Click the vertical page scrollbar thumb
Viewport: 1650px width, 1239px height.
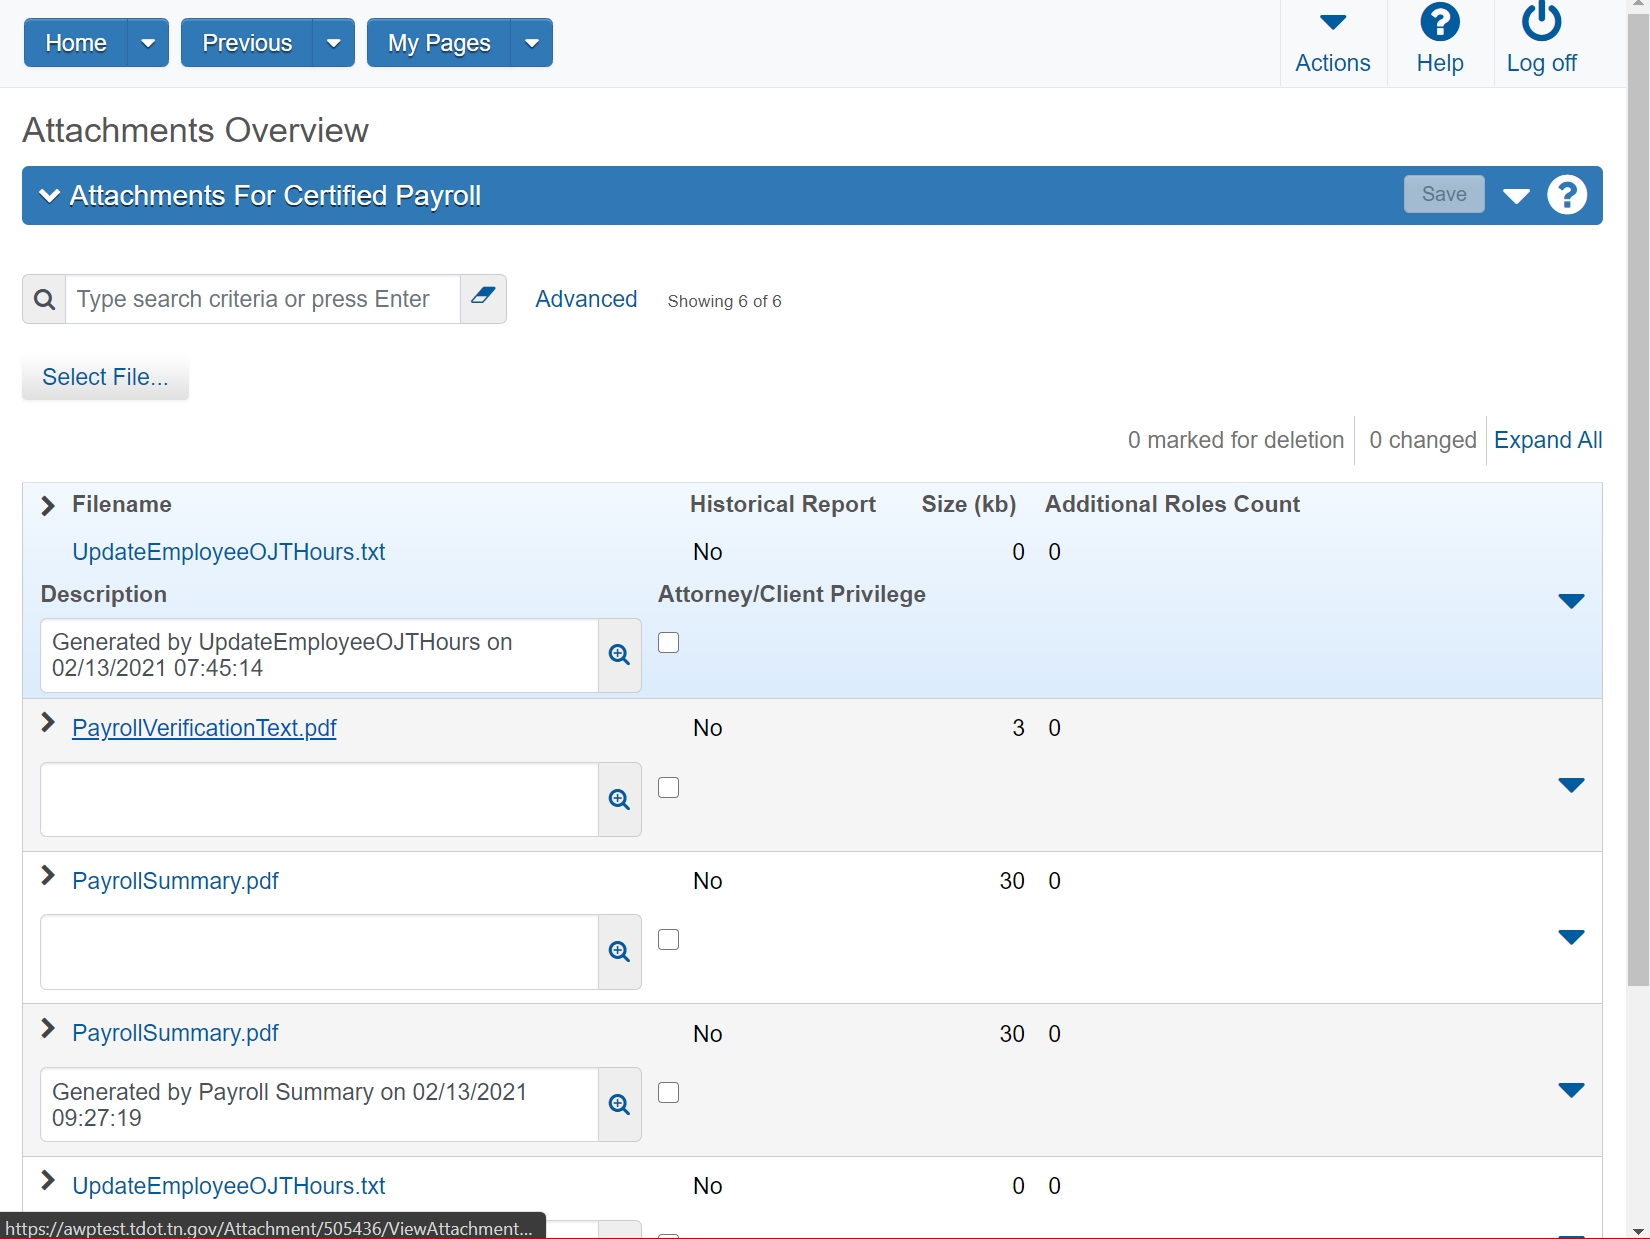(1638, 500)
